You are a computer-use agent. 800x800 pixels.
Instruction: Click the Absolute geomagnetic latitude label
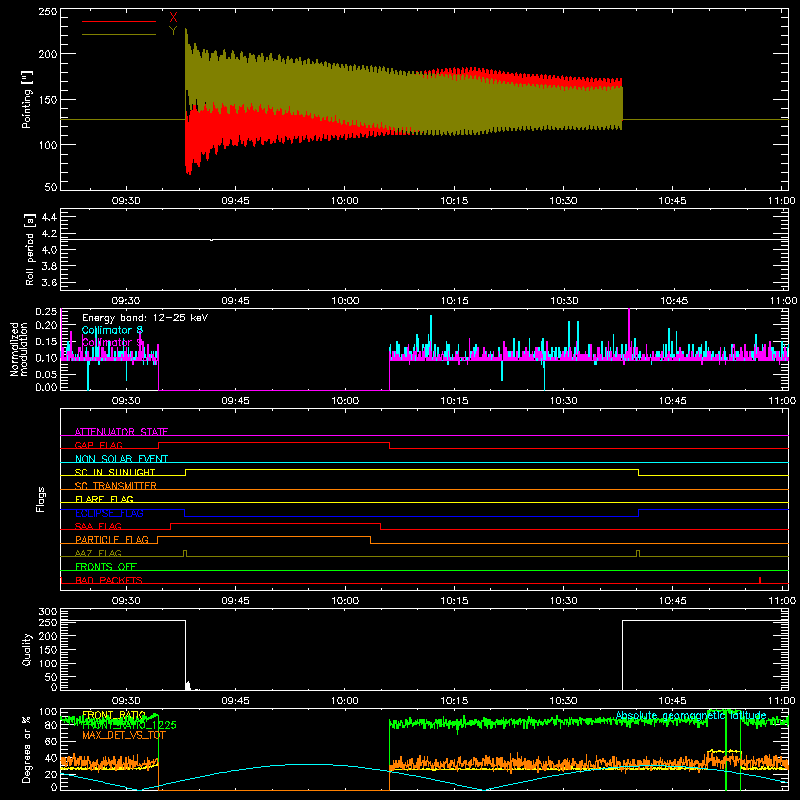pyautogui.click(x=691, y=715)
